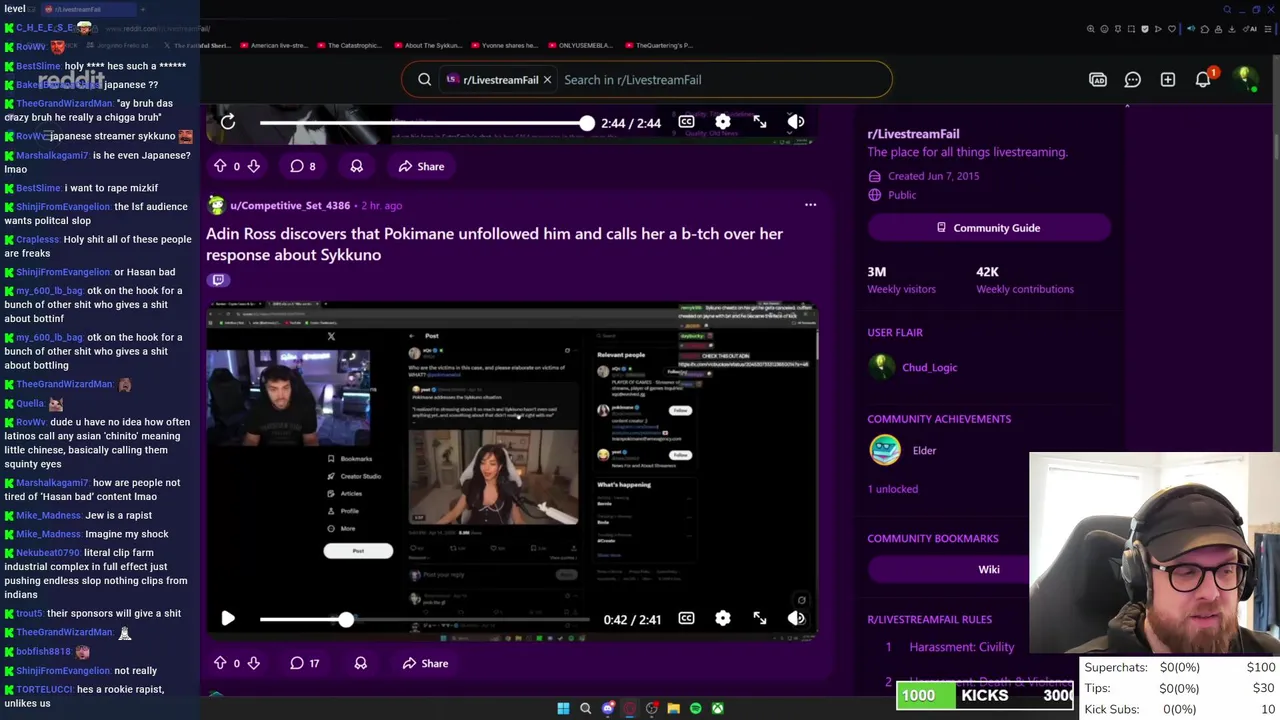Open the three-dot menu on Adin Ross post
The image size is (1280, 720).
[810, 205]
